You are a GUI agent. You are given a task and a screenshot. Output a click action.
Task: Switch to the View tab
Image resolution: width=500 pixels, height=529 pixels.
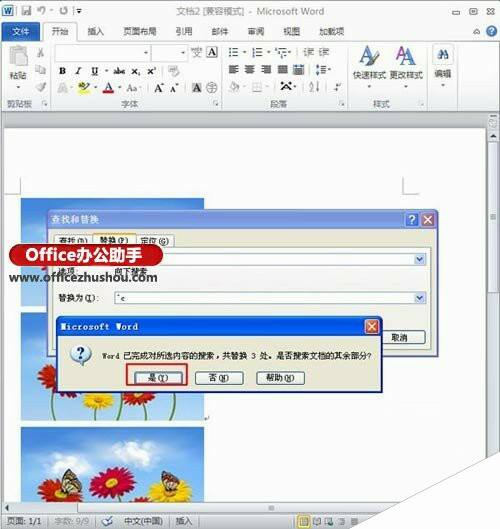[x=291, y=32]
